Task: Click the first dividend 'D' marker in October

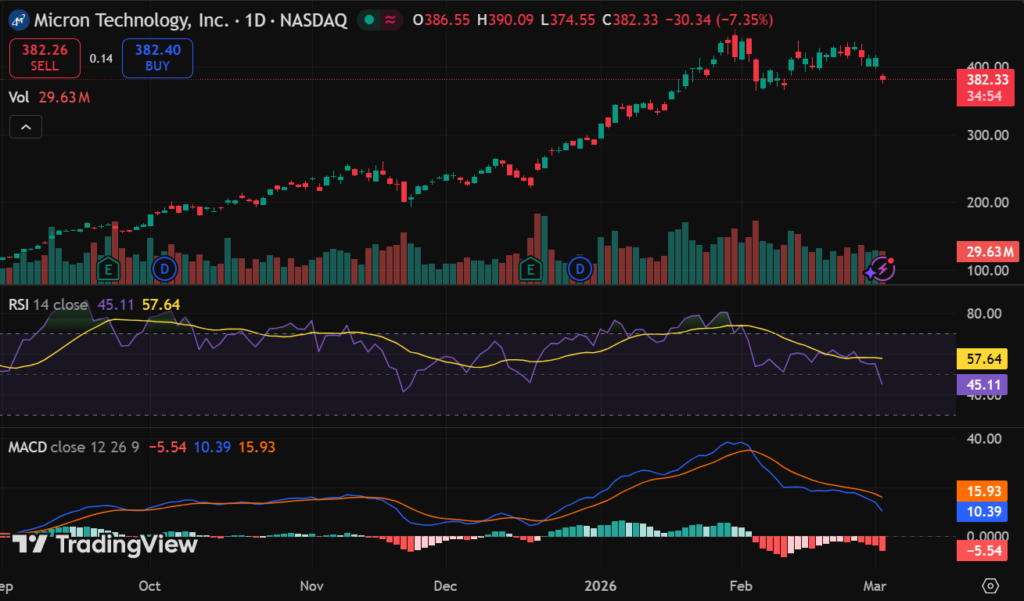Action: [x=164, y=268]
